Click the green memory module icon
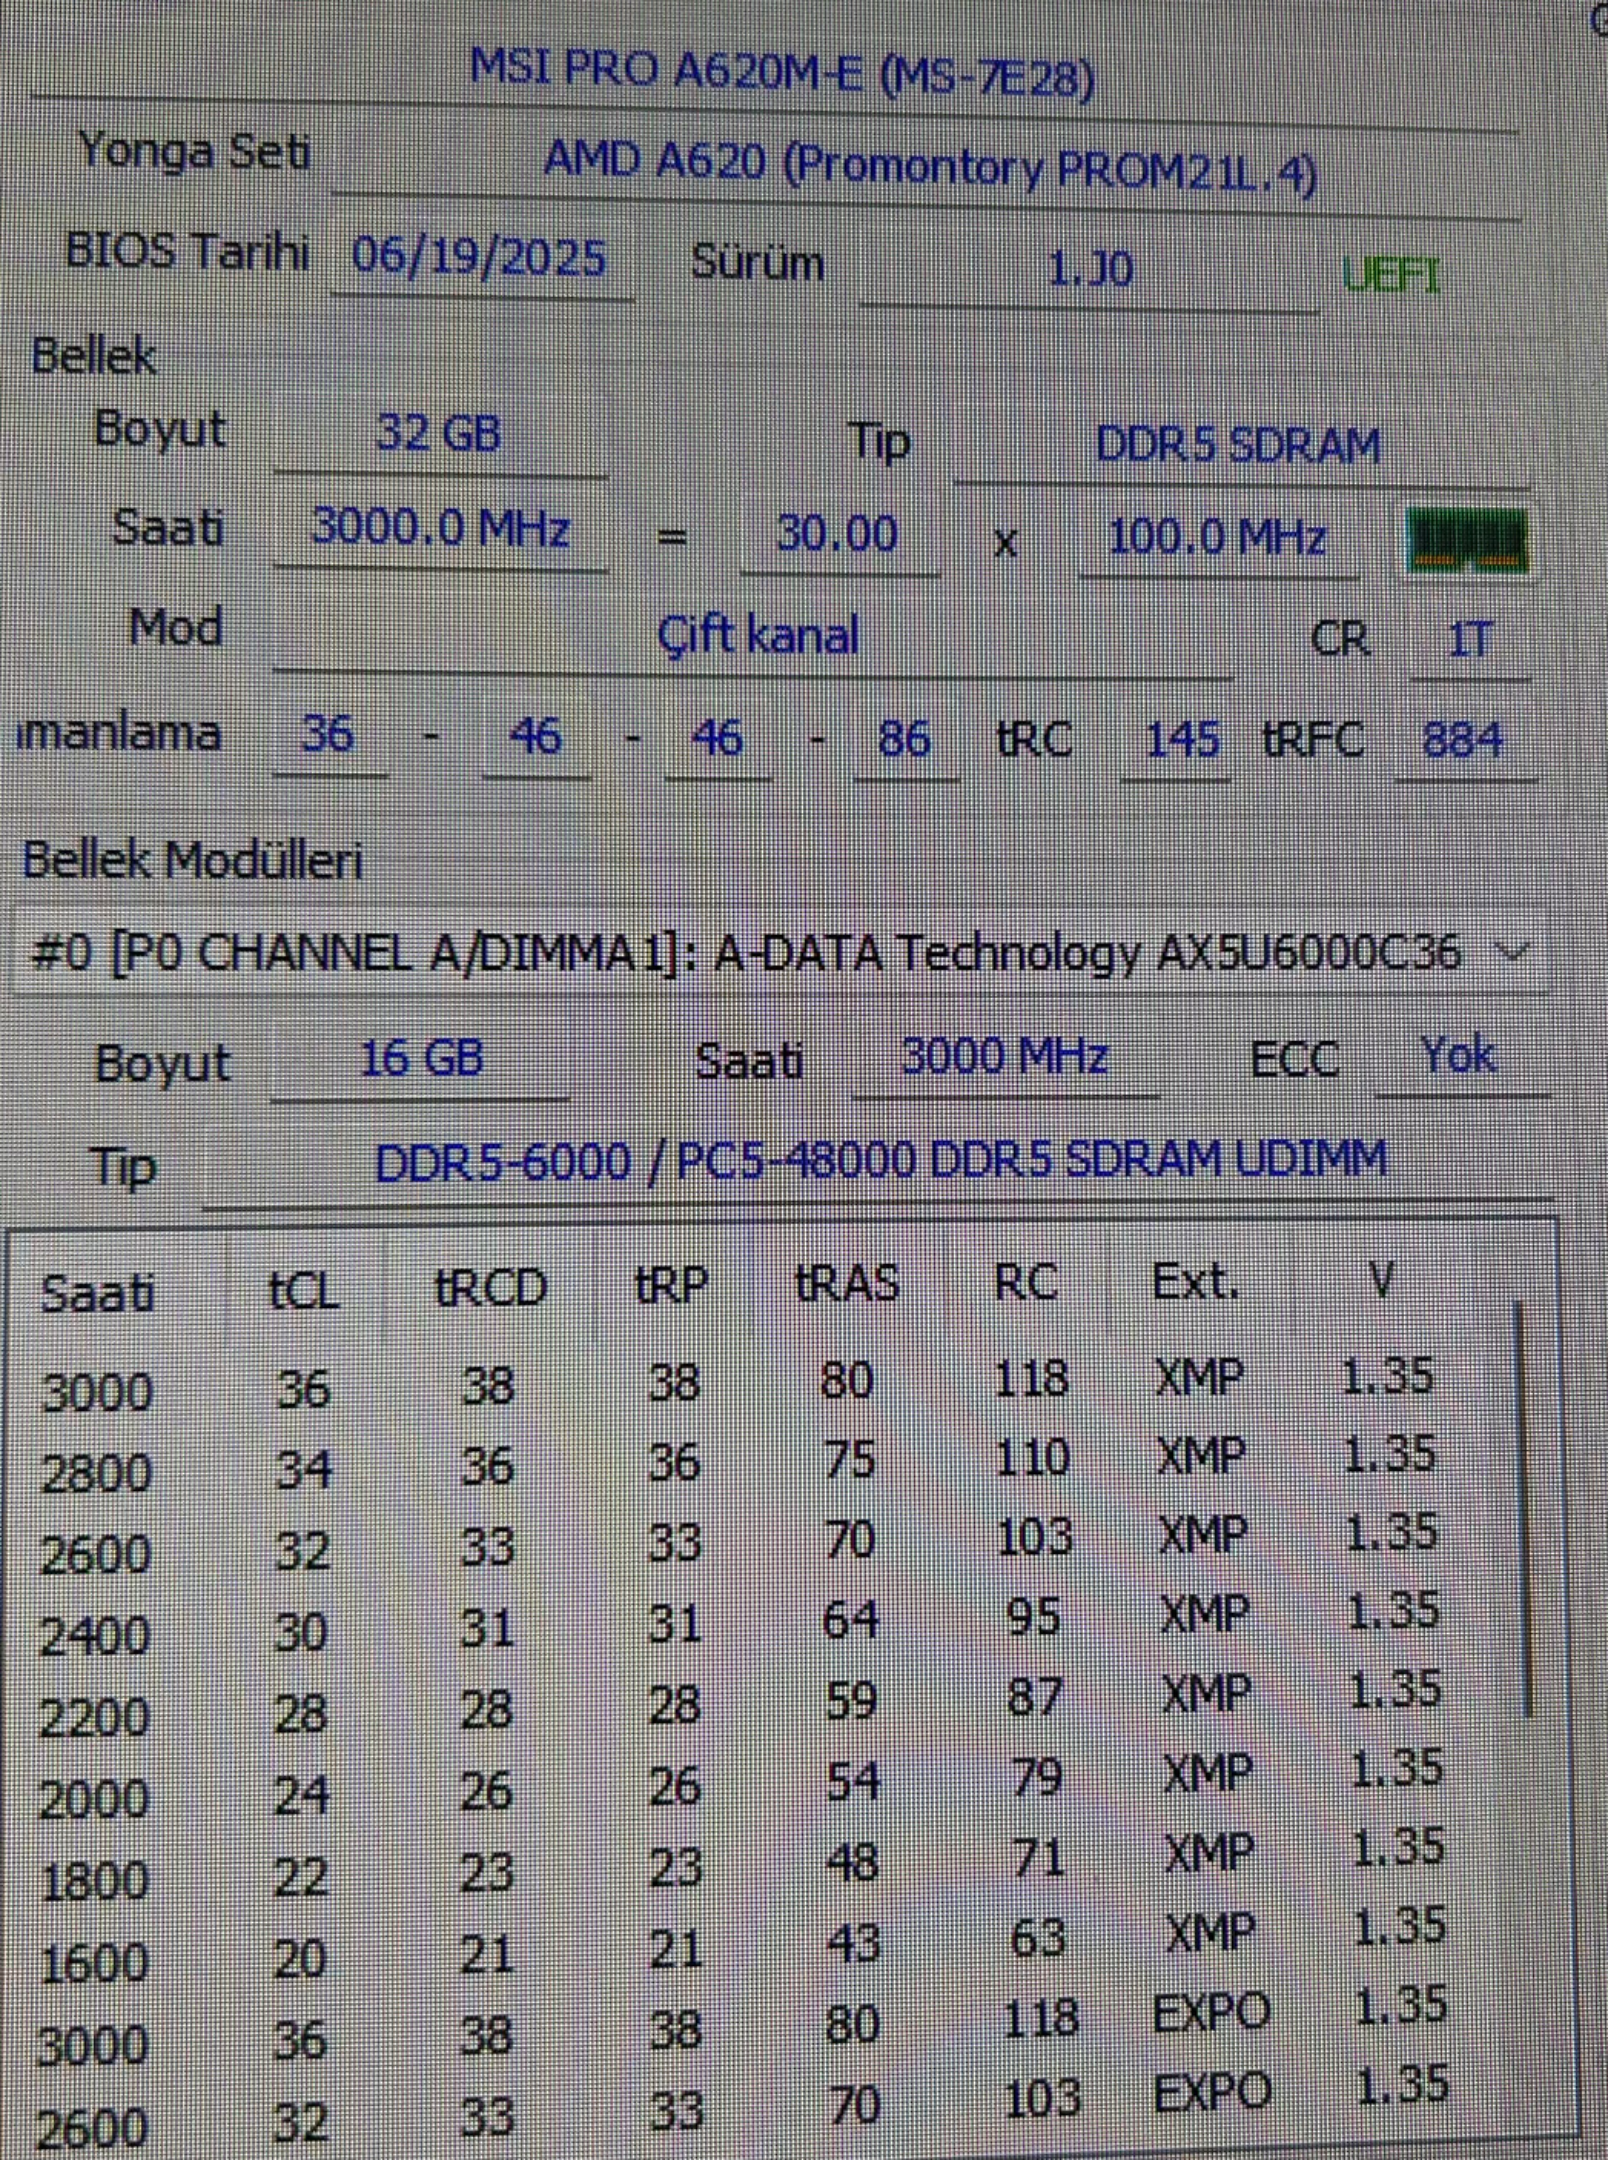 pos(1466,542)
